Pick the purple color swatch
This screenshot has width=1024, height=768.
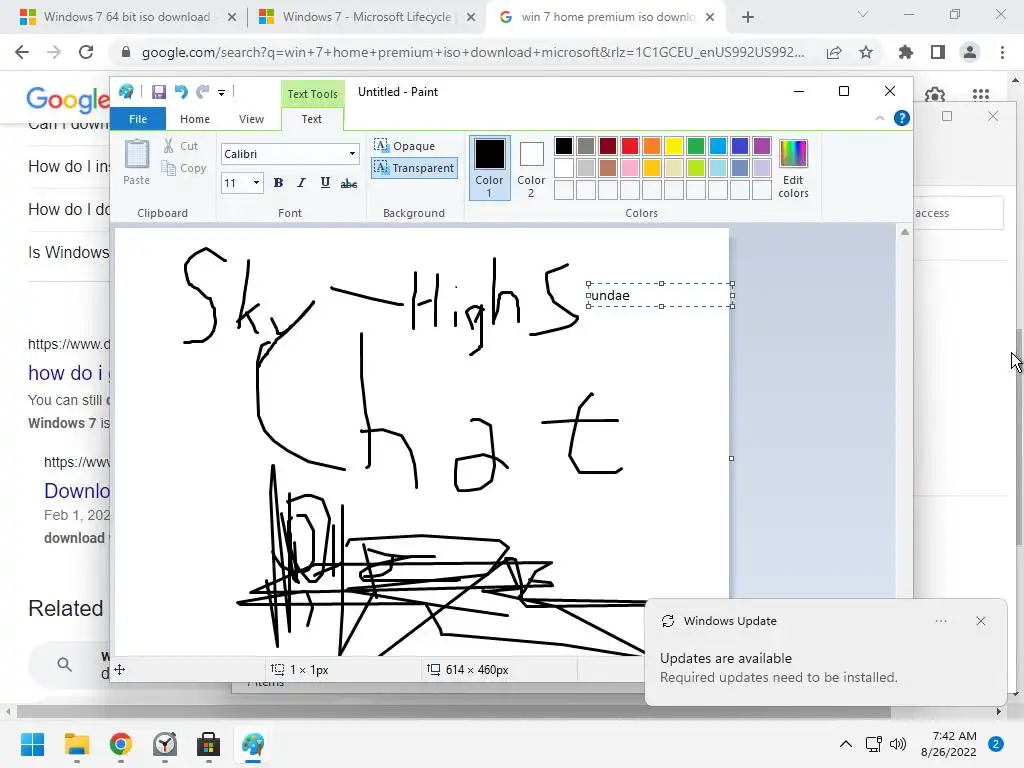tap(761, 146)
